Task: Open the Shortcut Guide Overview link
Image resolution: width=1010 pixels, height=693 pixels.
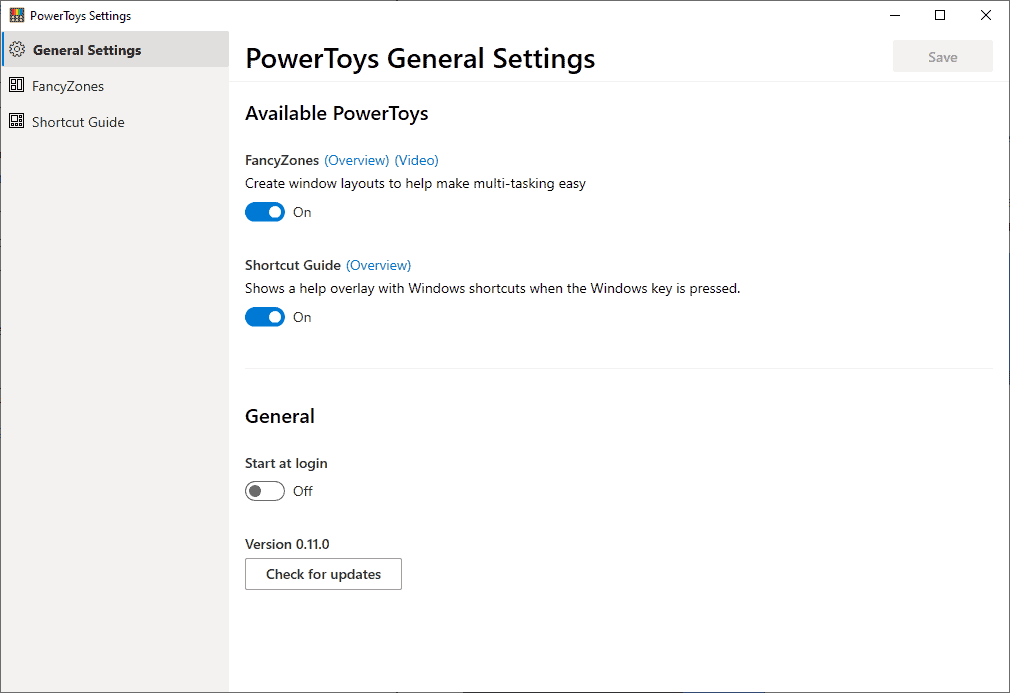Action: (378, 264)
